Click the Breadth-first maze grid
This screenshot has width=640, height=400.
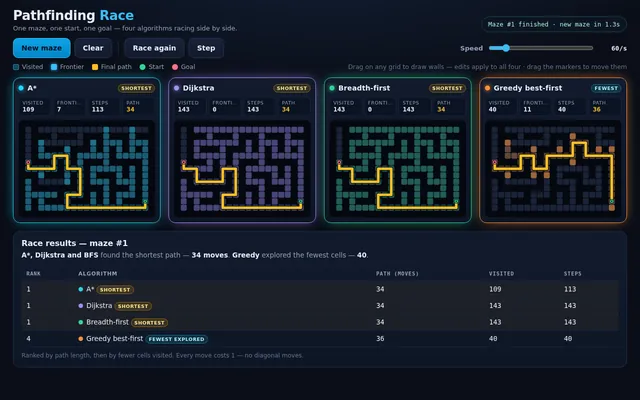(398, 169)
